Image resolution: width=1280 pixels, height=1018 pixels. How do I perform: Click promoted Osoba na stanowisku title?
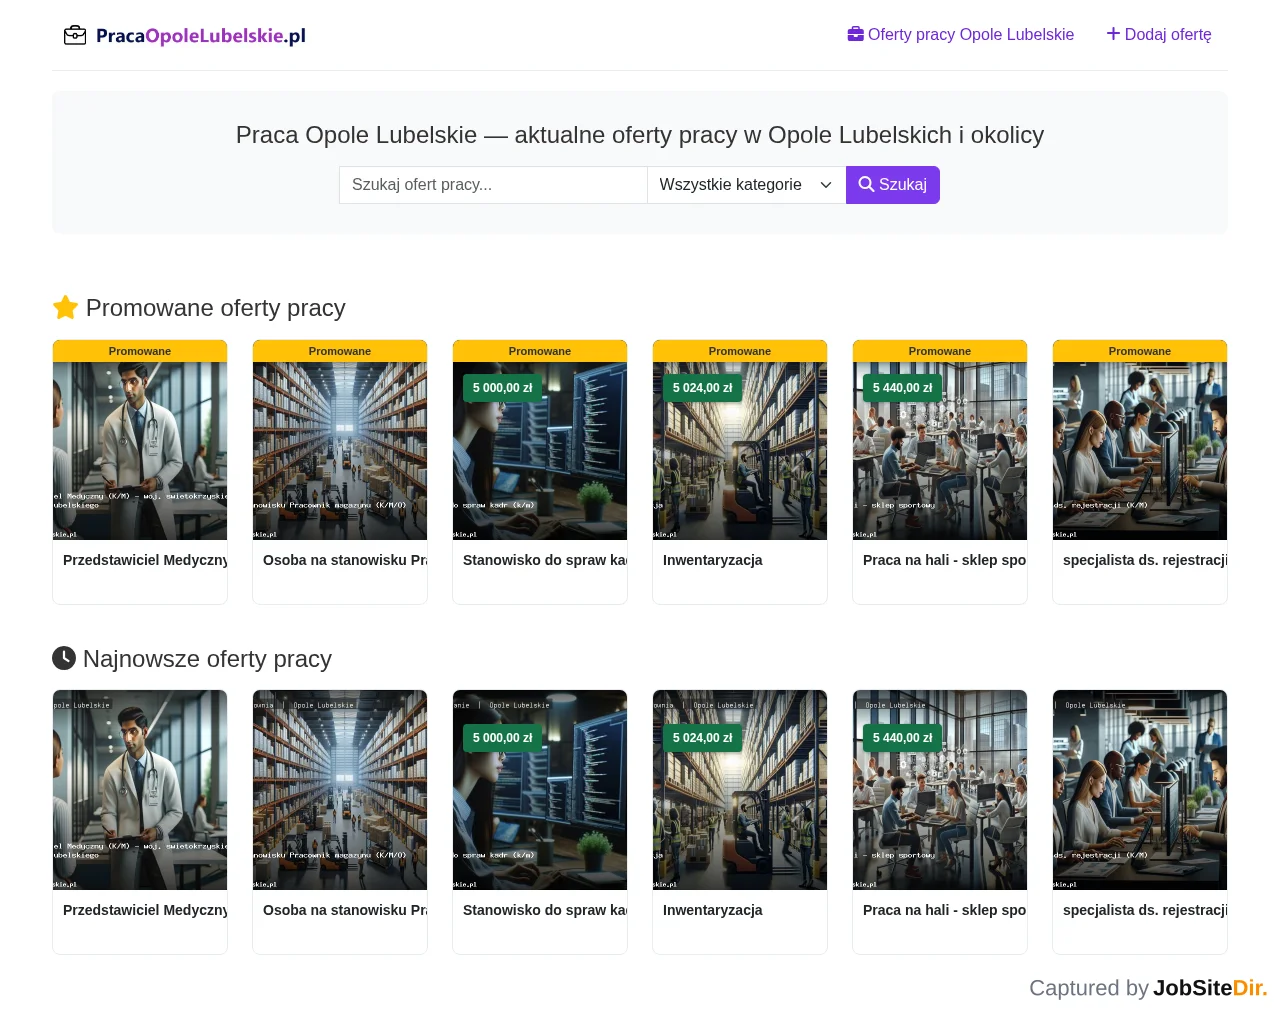[x=345, y=560]
